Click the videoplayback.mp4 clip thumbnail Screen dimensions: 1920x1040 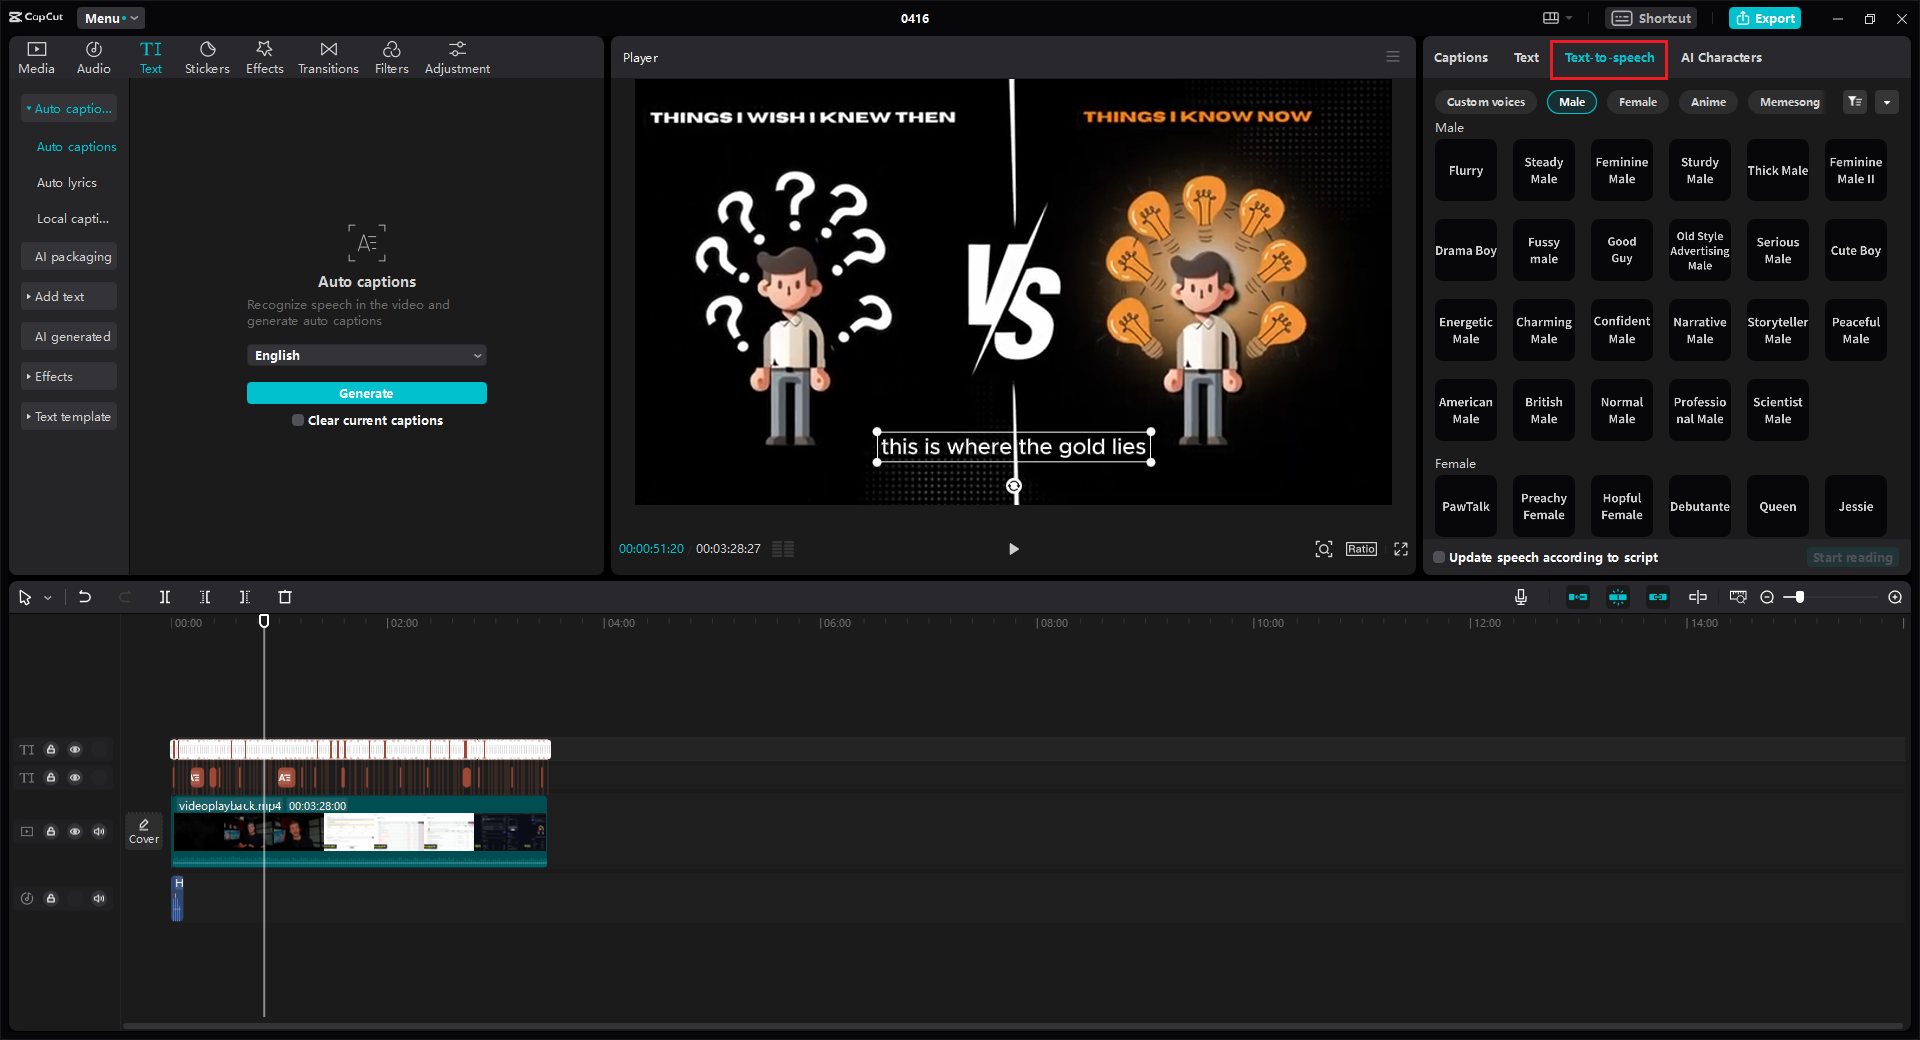[360, 831]
